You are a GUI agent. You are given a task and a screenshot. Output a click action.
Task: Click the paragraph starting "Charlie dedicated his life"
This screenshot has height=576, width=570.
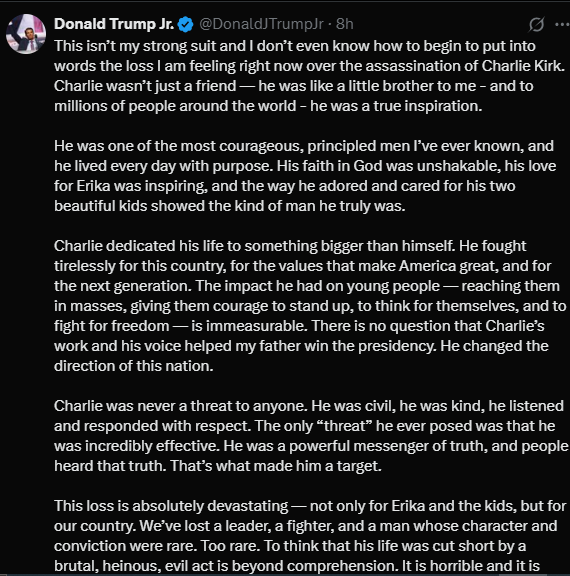tap(310, 306)
